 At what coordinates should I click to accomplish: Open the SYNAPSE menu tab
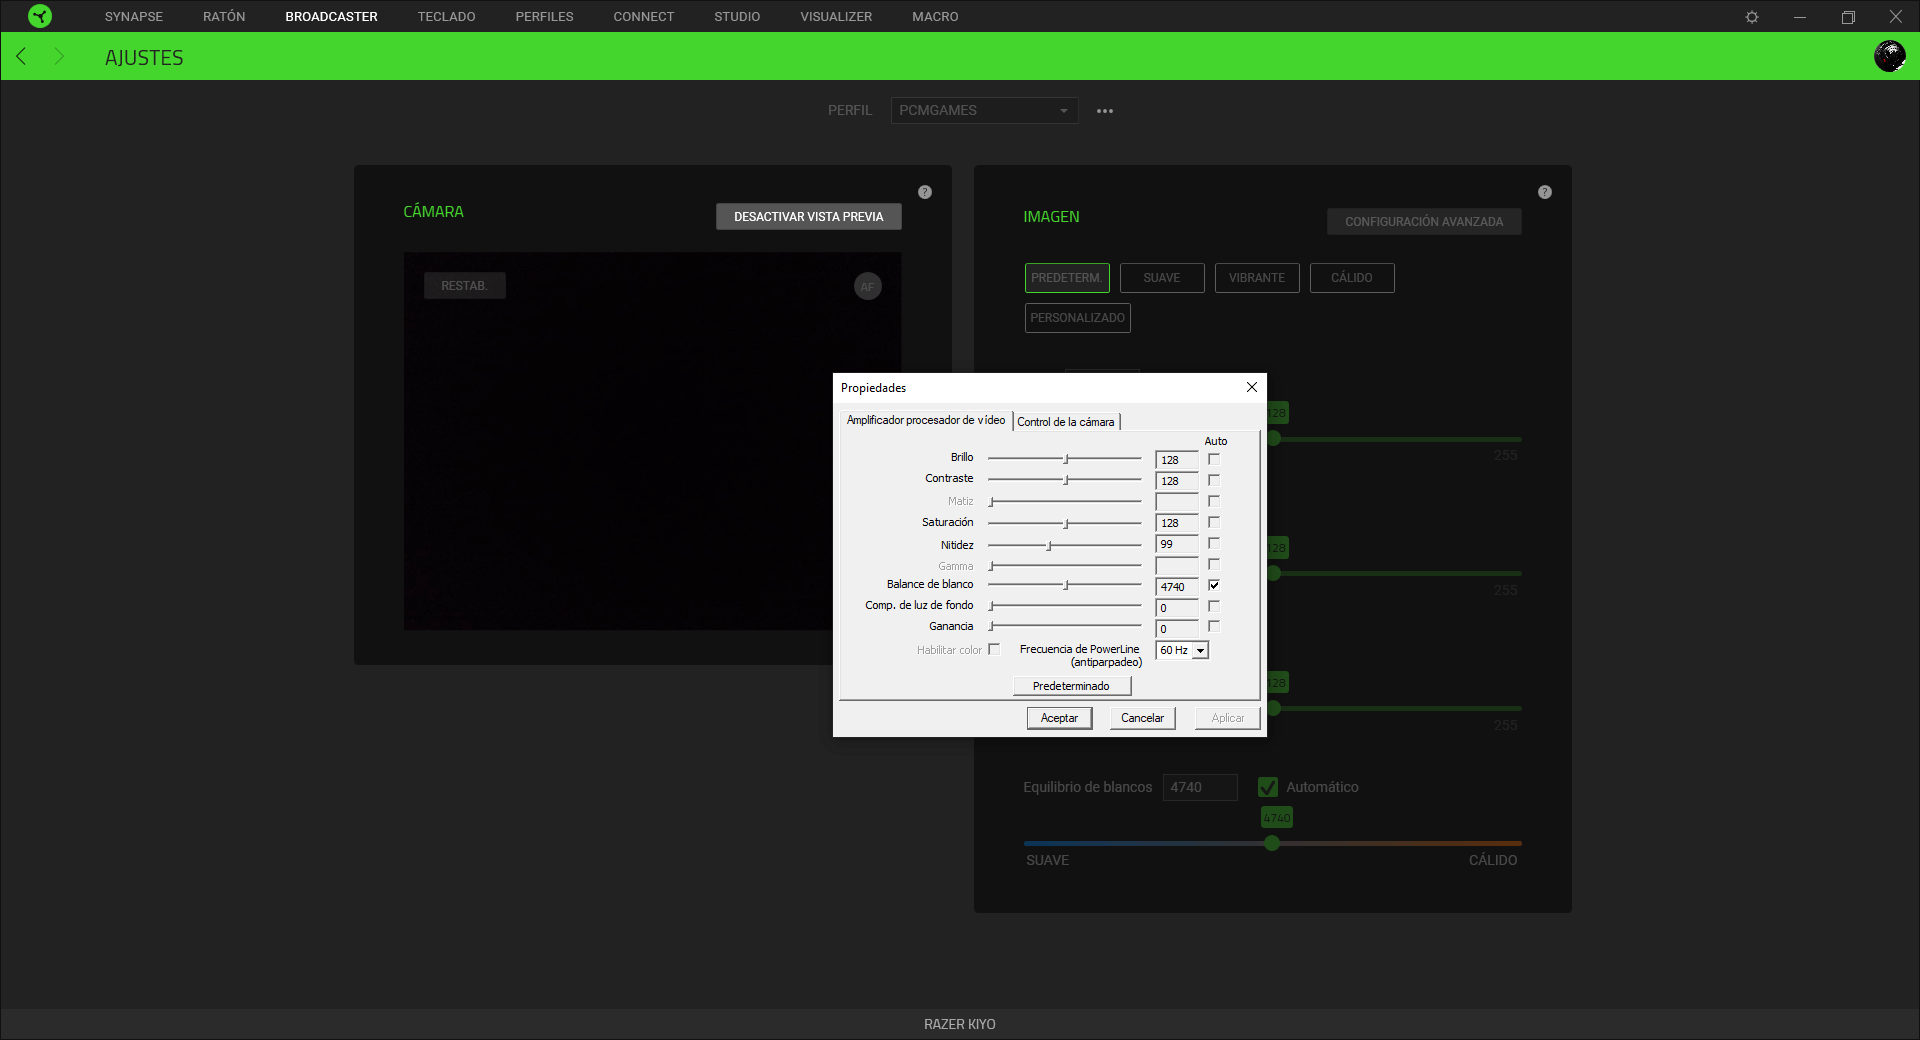click(134, 17)
